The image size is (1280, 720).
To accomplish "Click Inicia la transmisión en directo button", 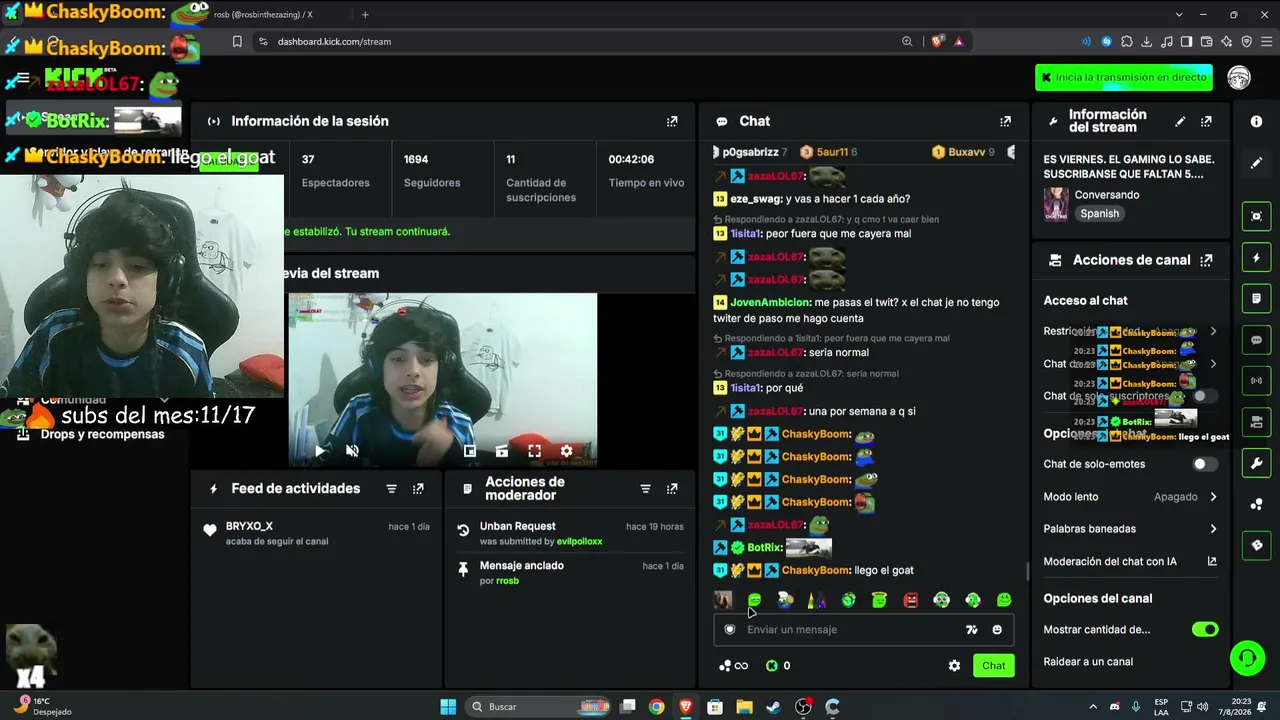I will tap(1124, 78).
